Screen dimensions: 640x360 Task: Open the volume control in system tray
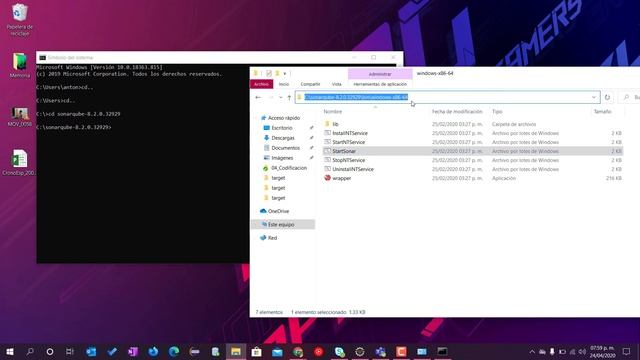point(582,351)
